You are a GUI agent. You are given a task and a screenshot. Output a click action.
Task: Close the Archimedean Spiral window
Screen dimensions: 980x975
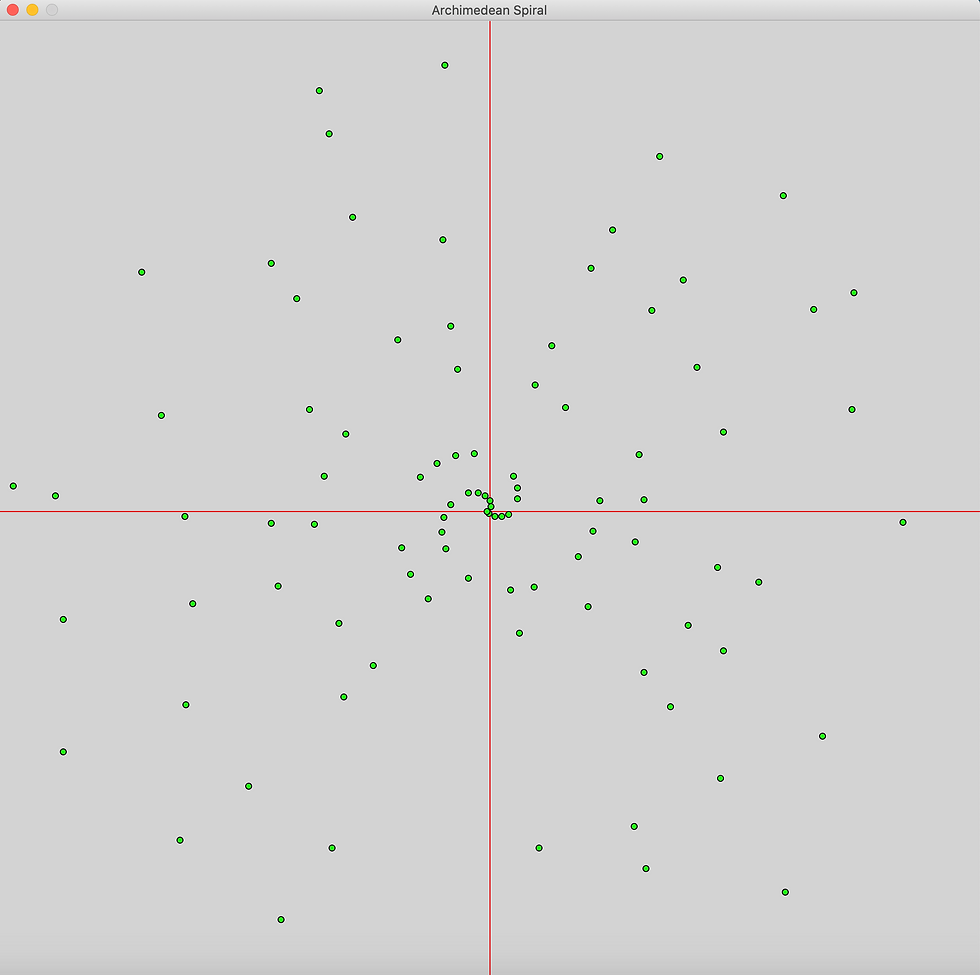click(12, 10)
